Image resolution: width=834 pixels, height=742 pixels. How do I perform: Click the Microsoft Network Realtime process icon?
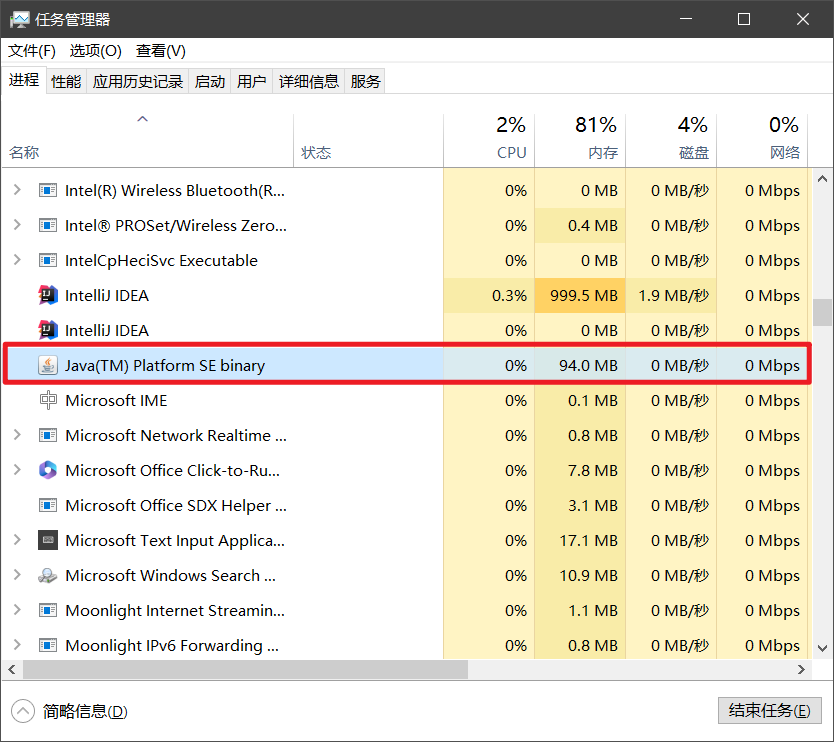click(48, 436)
